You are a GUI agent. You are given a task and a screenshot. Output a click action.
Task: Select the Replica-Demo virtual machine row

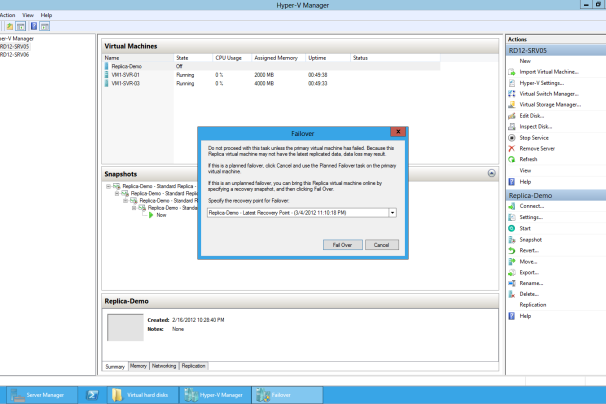(x=272, y=66)
